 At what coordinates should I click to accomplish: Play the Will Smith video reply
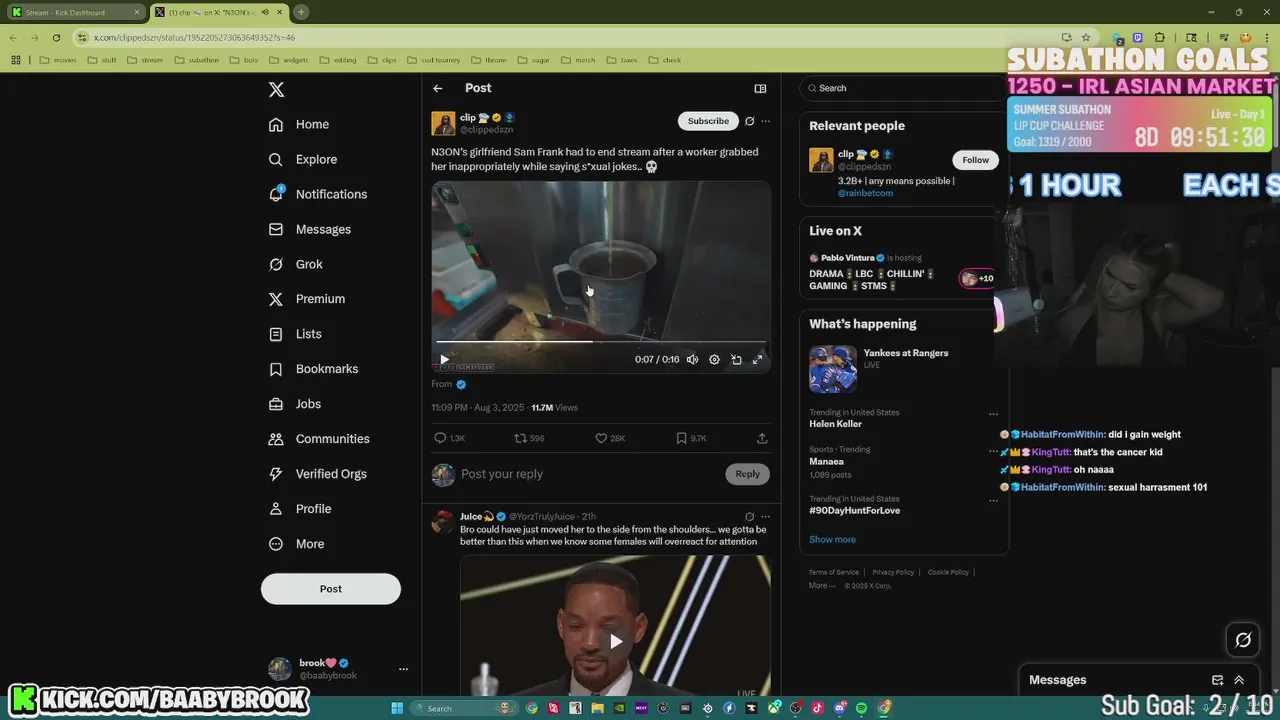pos(616,641)
